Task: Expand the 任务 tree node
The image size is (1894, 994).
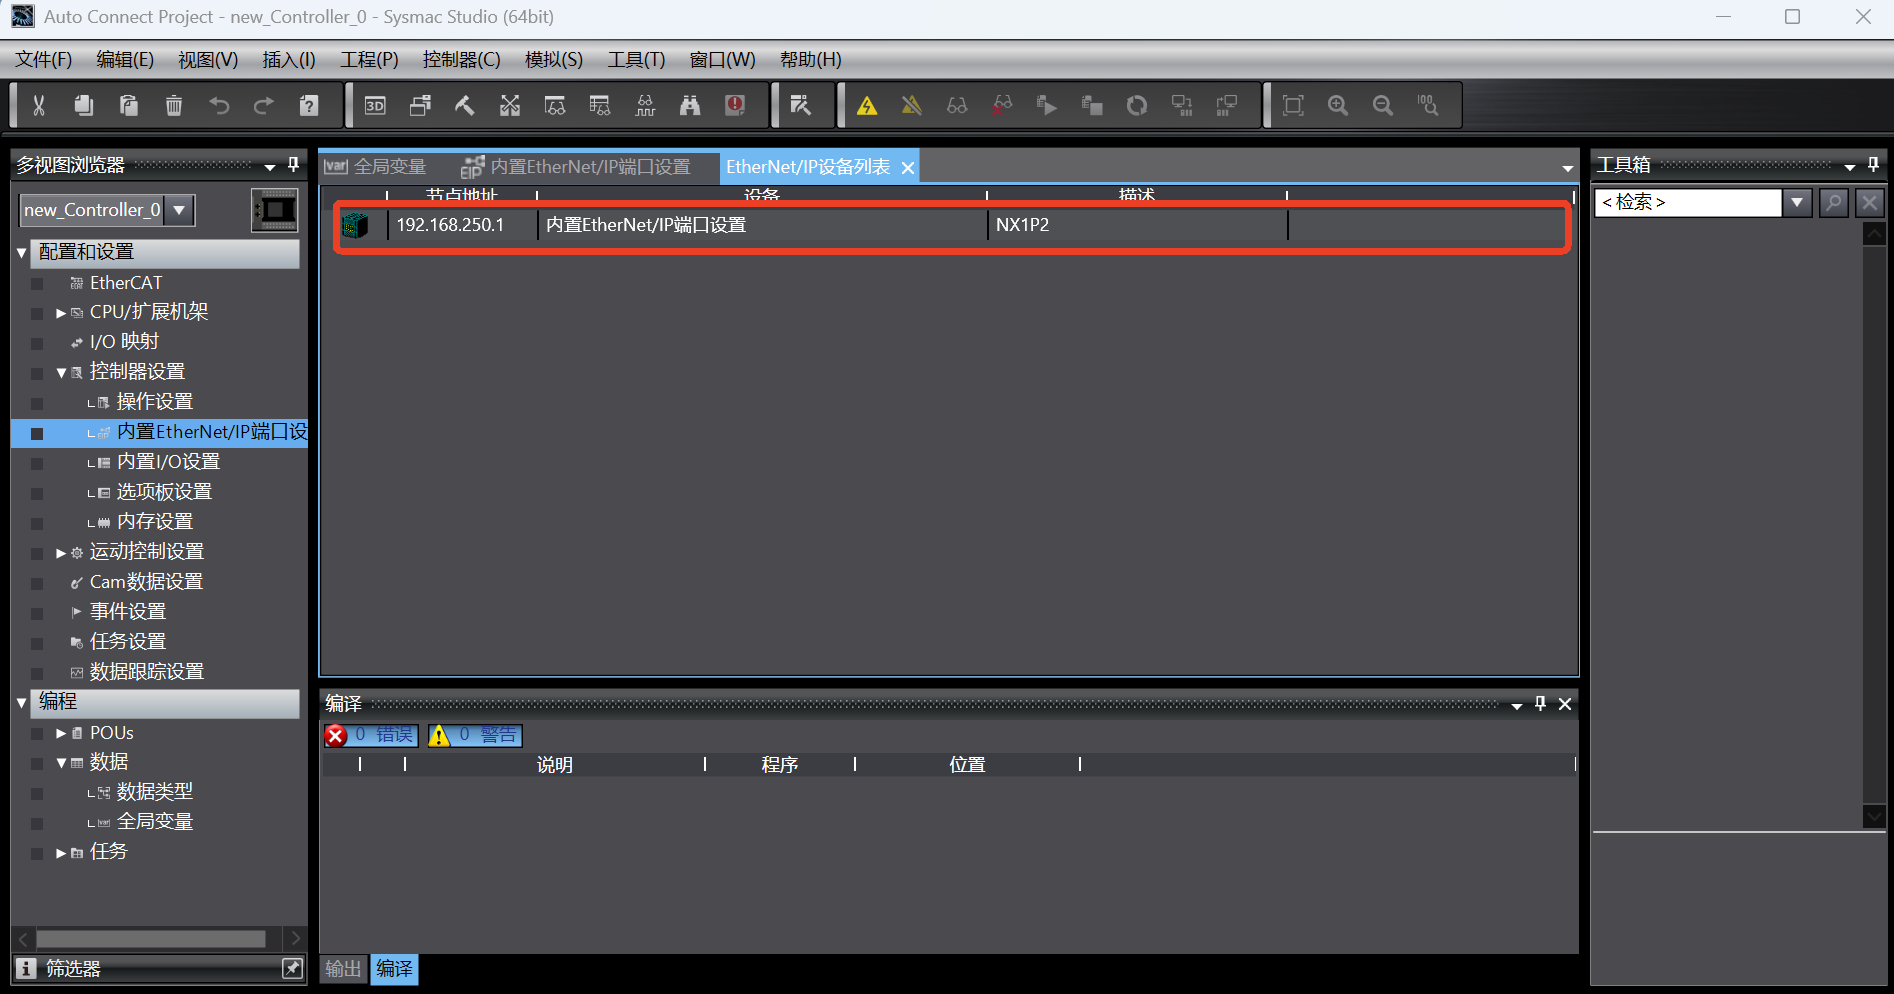Action: [61, 853]
